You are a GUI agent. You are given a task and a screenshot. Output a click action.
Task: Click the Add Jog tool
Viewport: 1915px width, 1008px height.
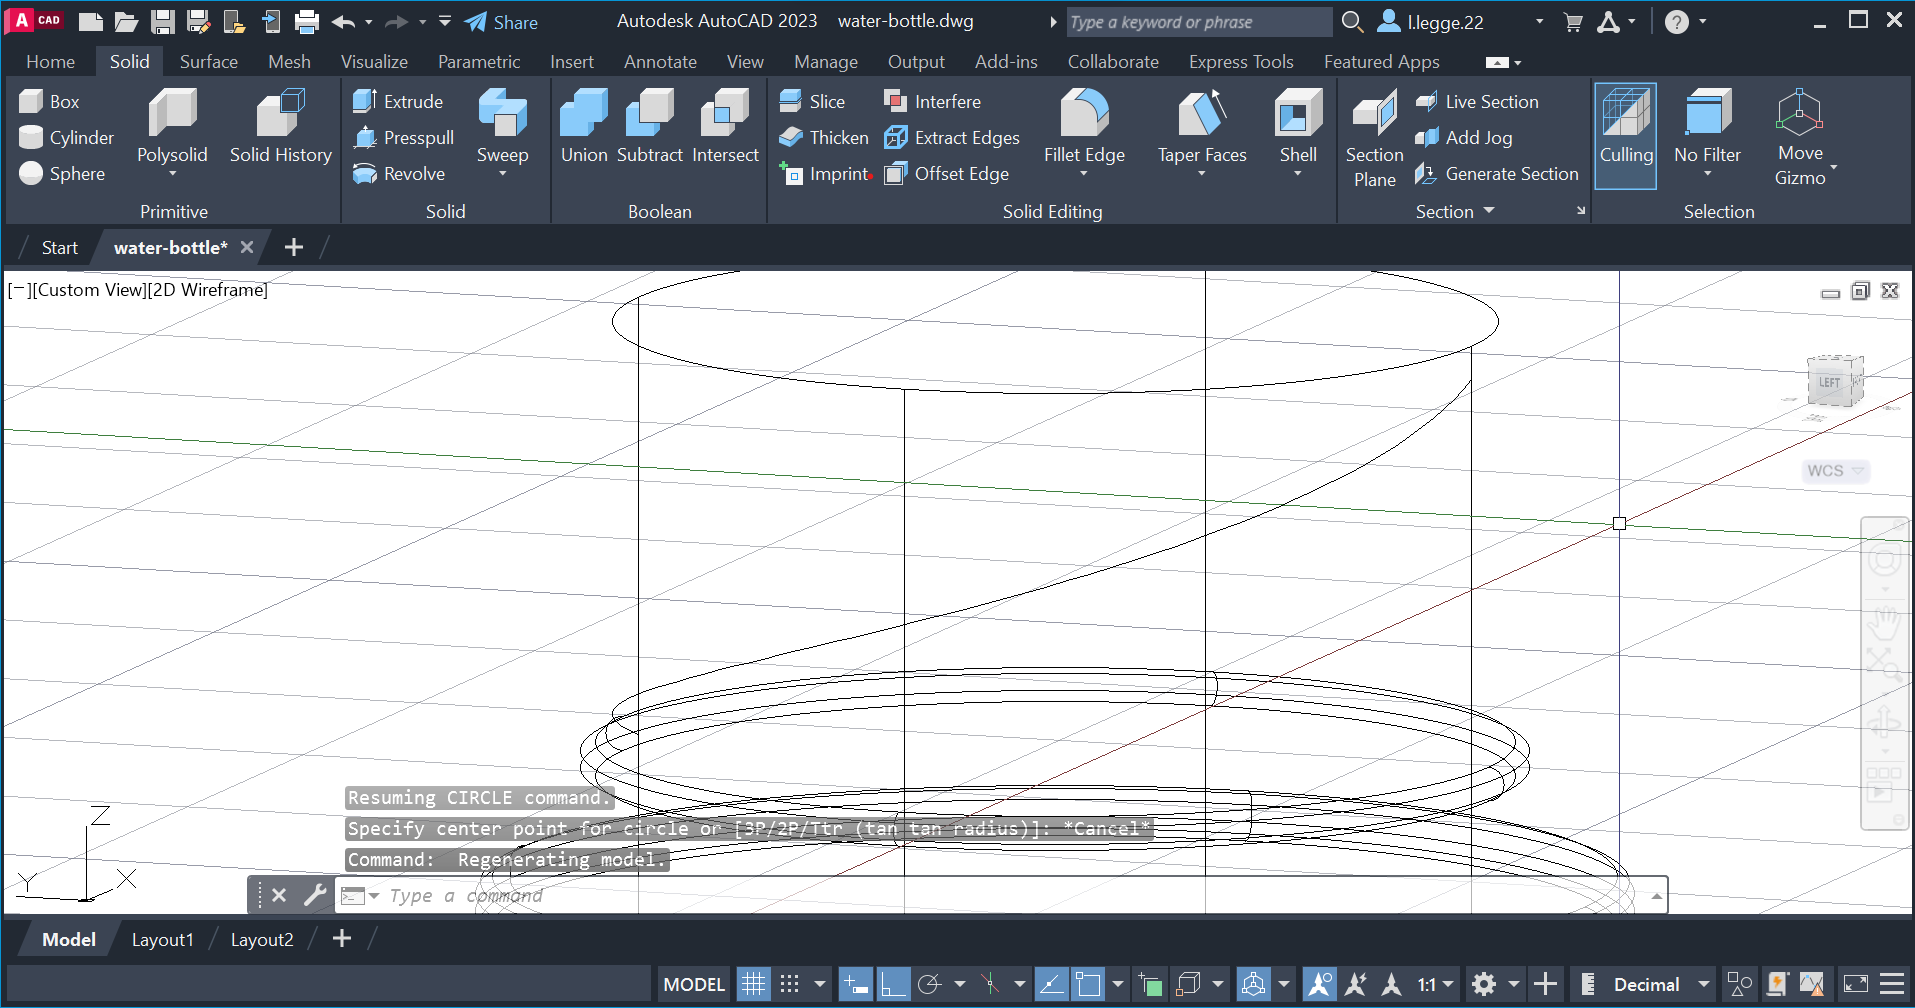[1464, 137]
